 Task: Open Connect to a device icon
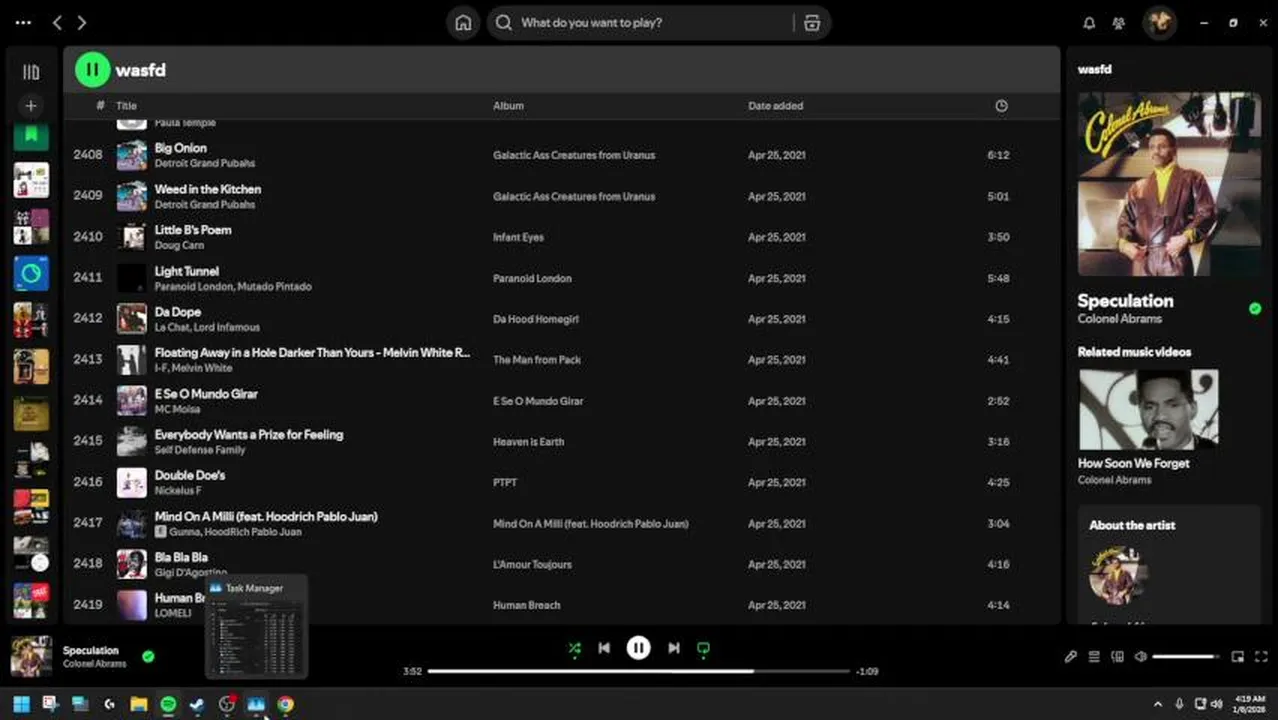[x=1117, y=656]
